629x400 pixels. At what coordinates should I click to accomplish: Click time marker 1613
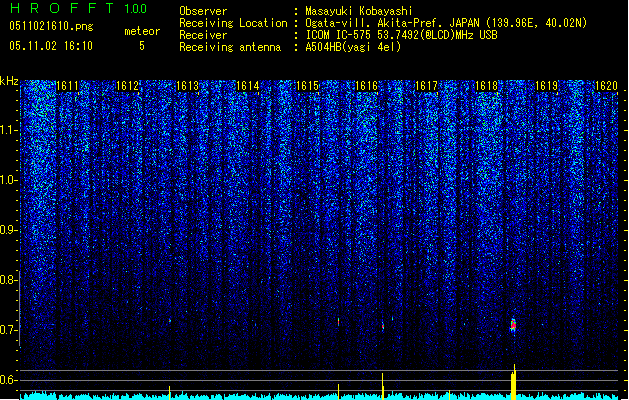pyautogui.click(x=187, y=86)
